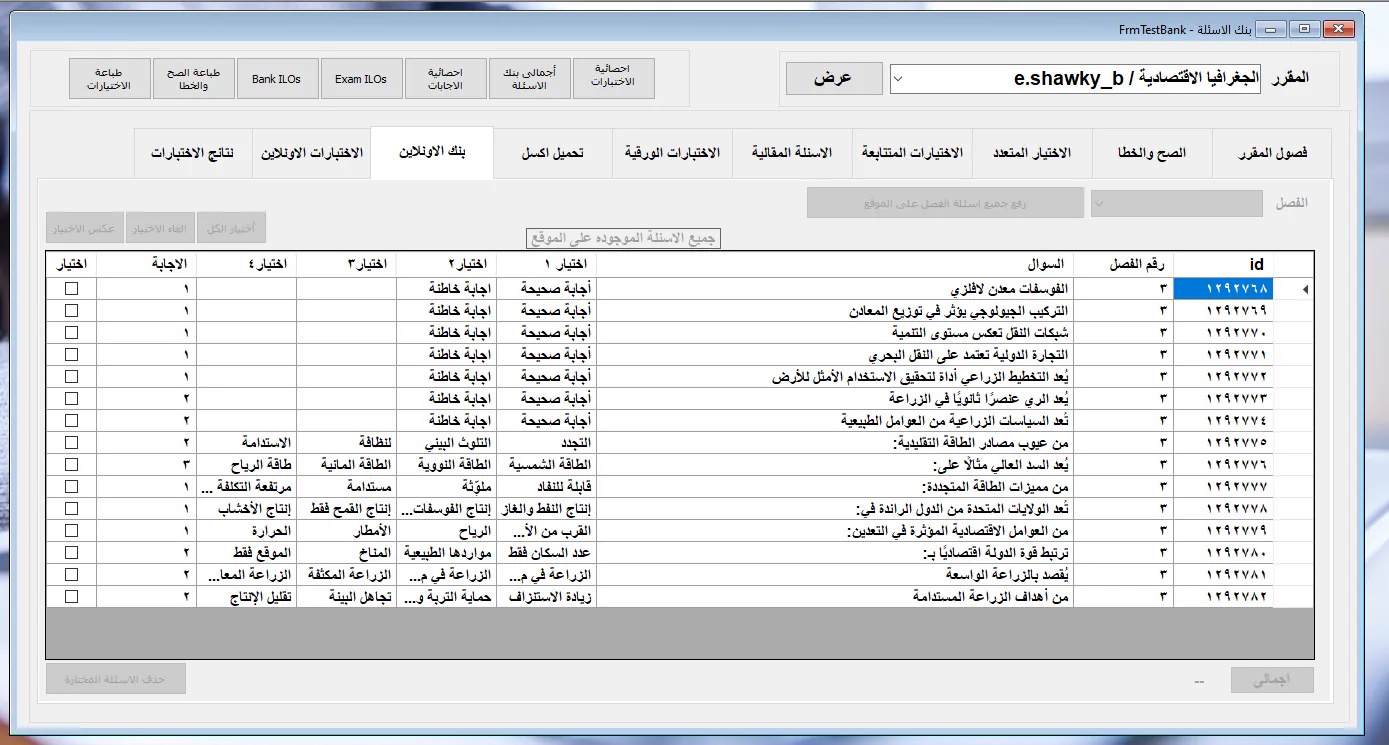Screen dimensions: 1389x745
Task: Click the احصائية الاجابات toolbar button
Action: click(446, 79)
